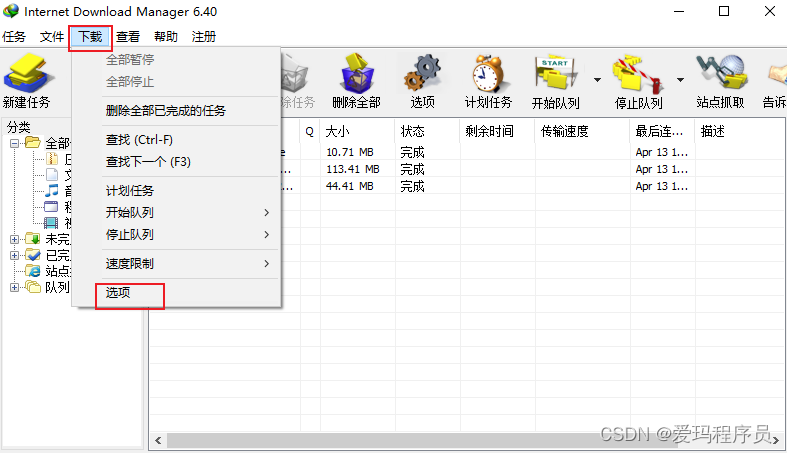
Task: Sort by the Q column header
Action: 310,131
